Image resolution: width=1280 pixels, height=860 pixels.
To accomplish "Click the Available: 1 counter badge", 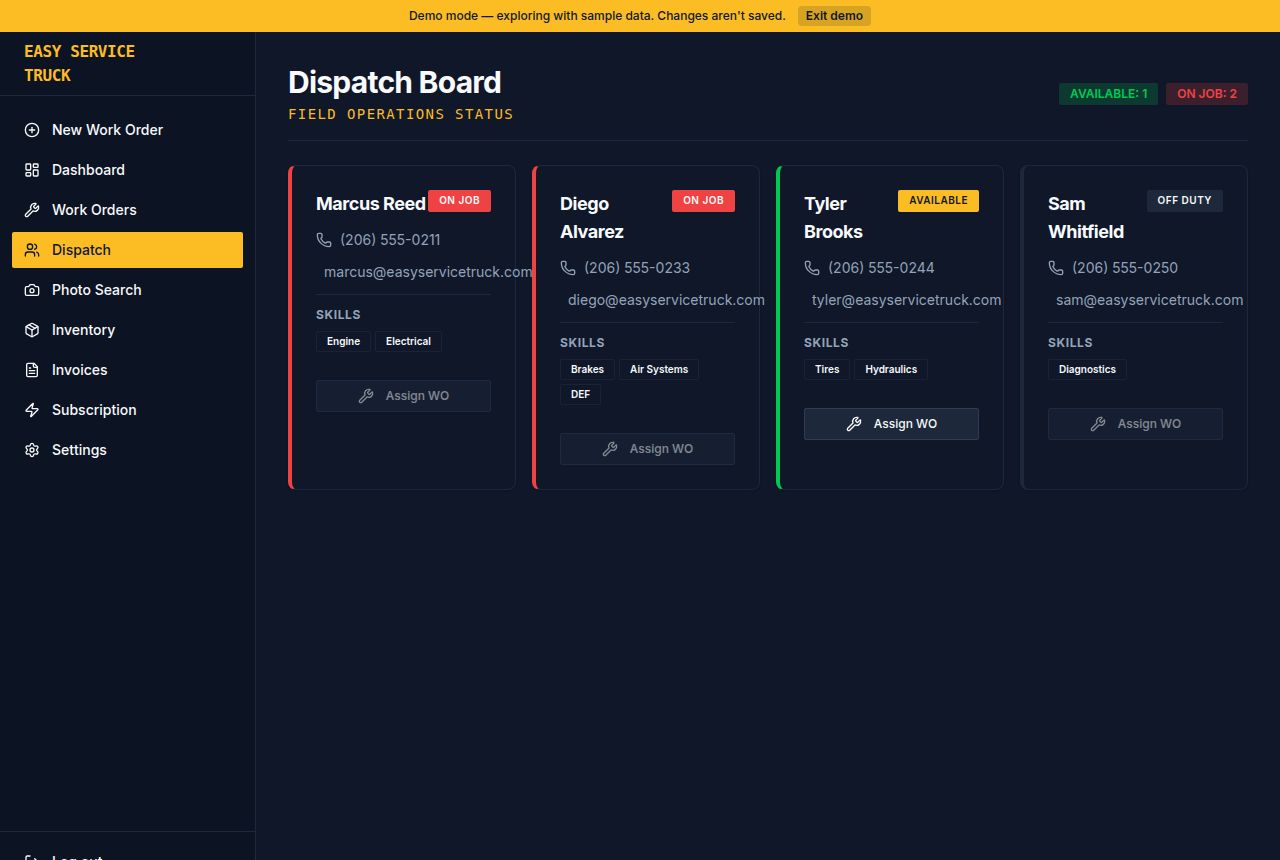I will pos(1108,94).
